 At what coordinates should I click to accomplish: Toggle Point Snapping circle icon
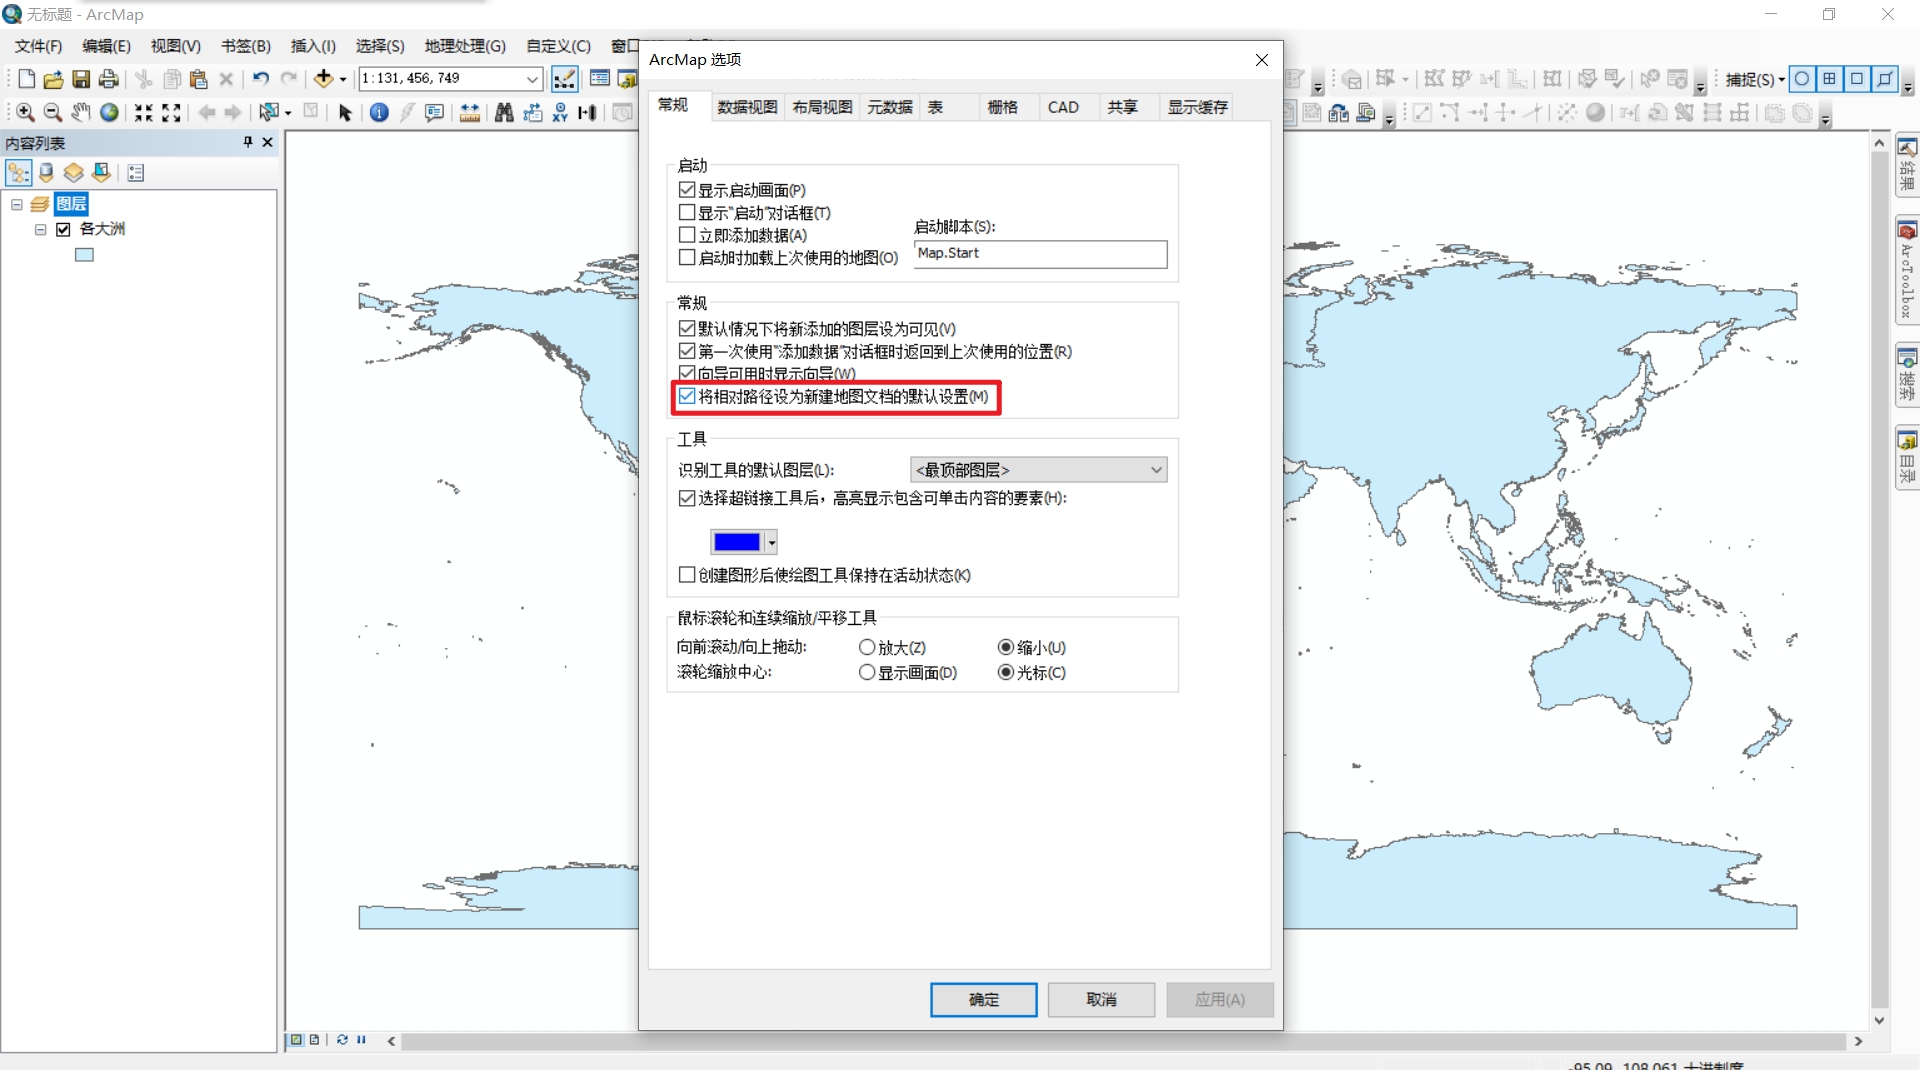(1802, 79)
